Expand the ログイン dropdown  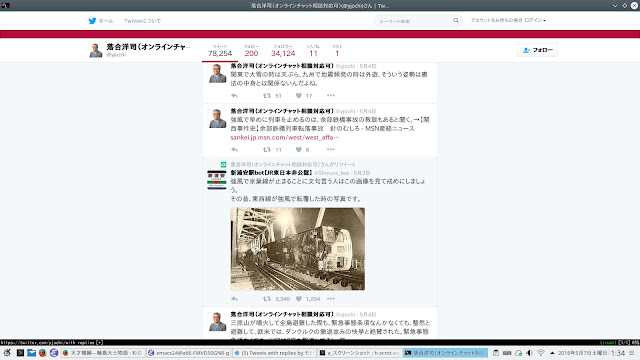pyautogui.click(x=535, y=20)
